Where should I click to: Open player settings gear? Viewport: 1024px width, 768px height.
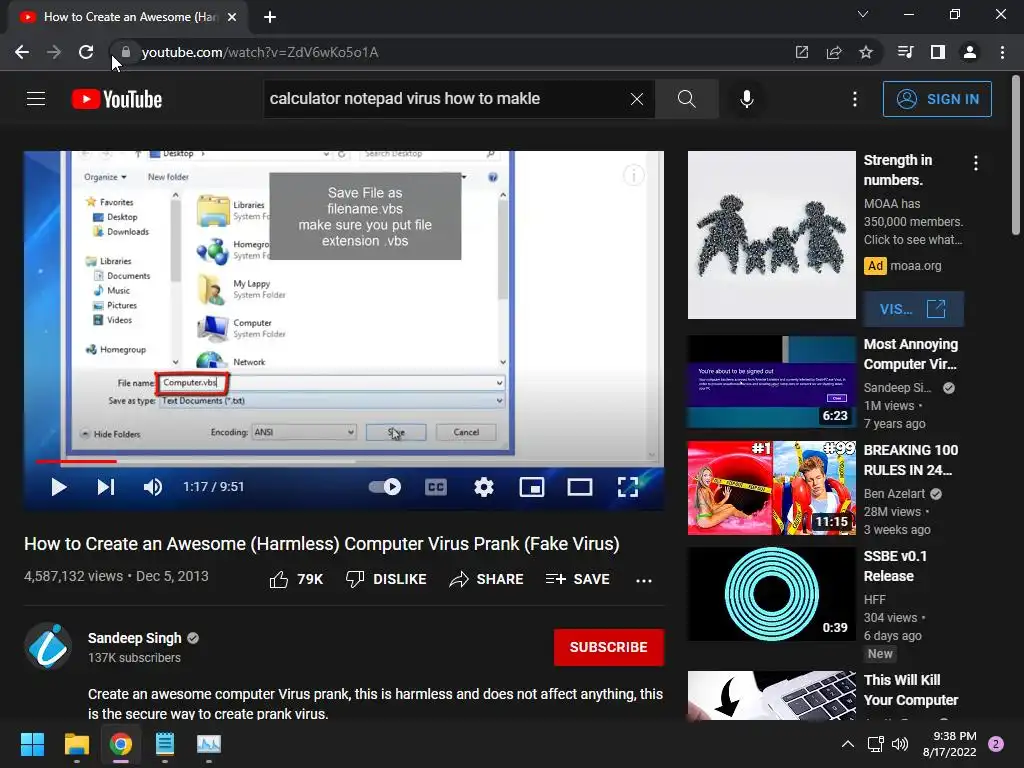(484, 487)
